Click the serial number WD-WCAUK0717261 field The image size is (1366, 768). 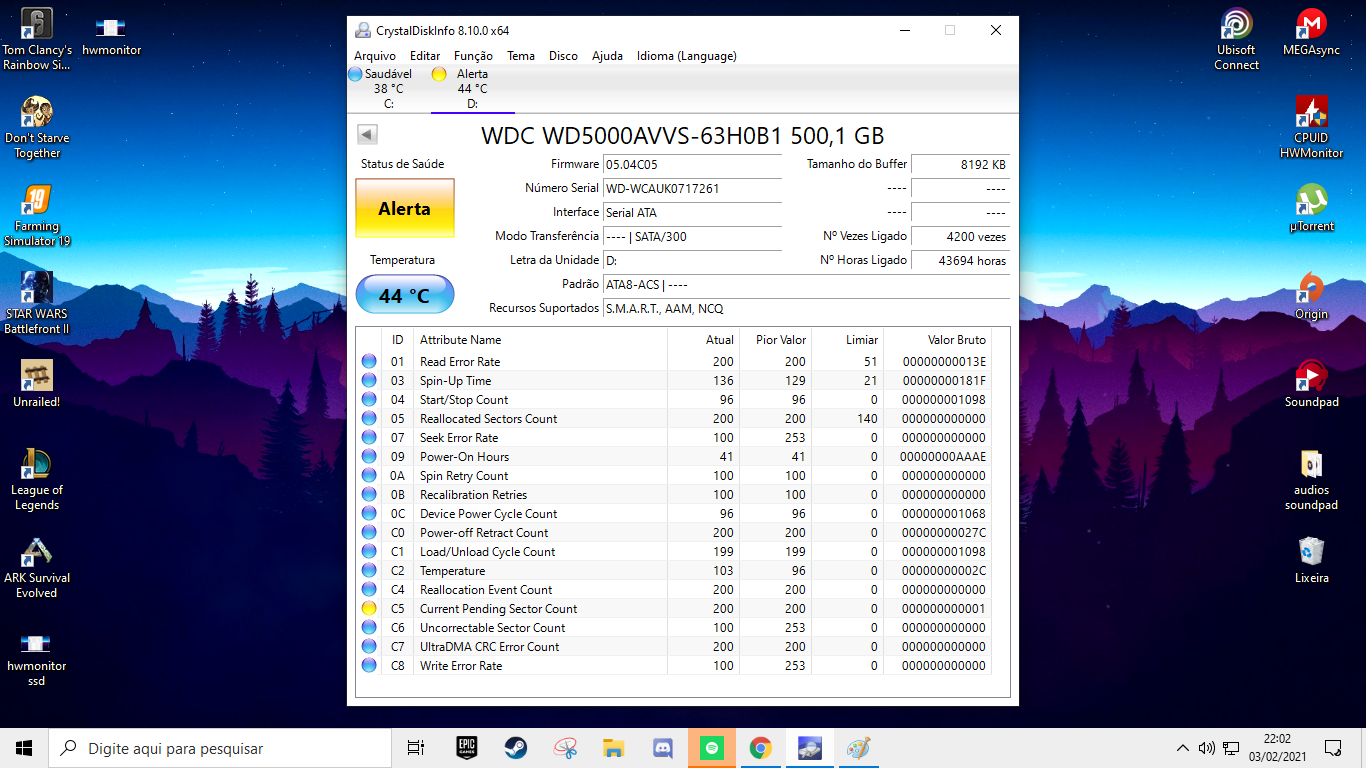click(x=692, y=188)
